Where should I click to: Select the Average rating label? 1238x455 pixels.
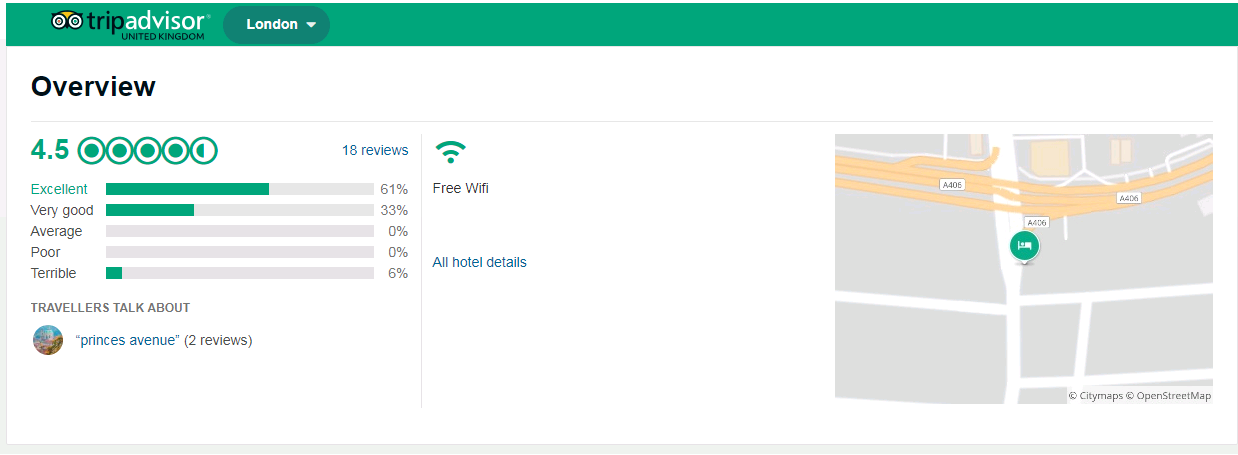(56, 231)
